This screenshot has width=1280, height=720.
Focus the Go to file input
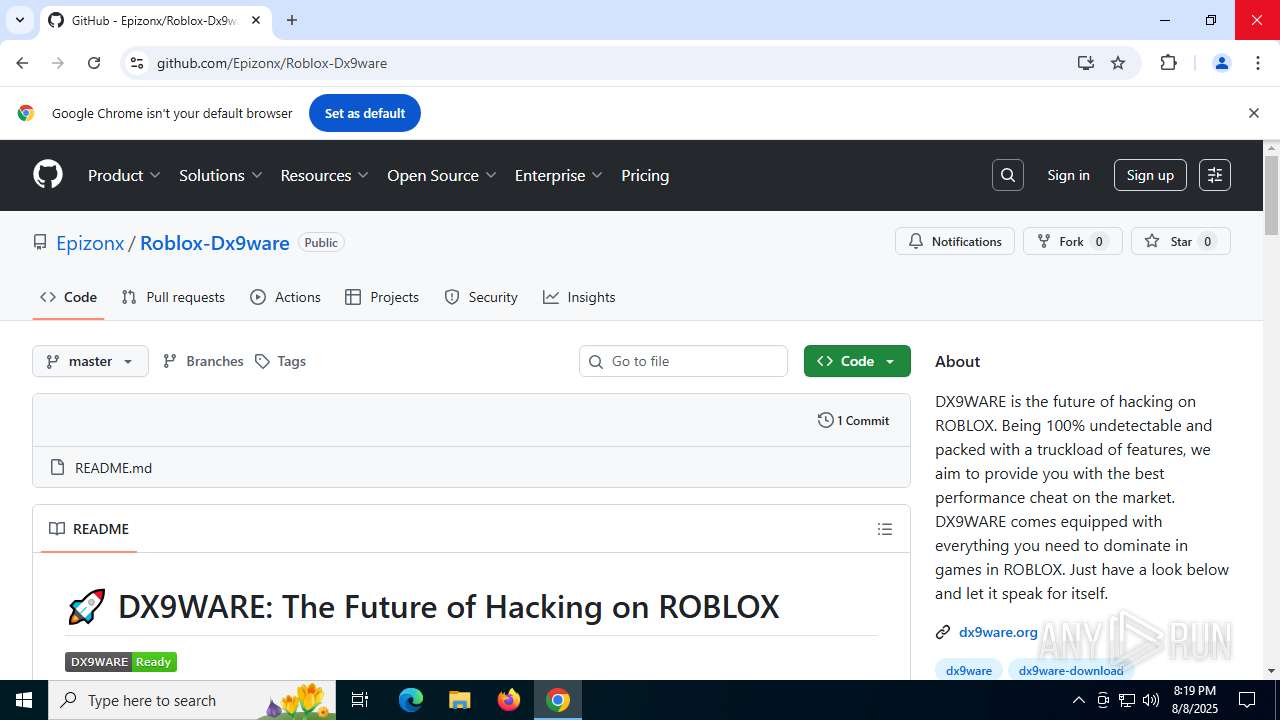tap(683, 361)
